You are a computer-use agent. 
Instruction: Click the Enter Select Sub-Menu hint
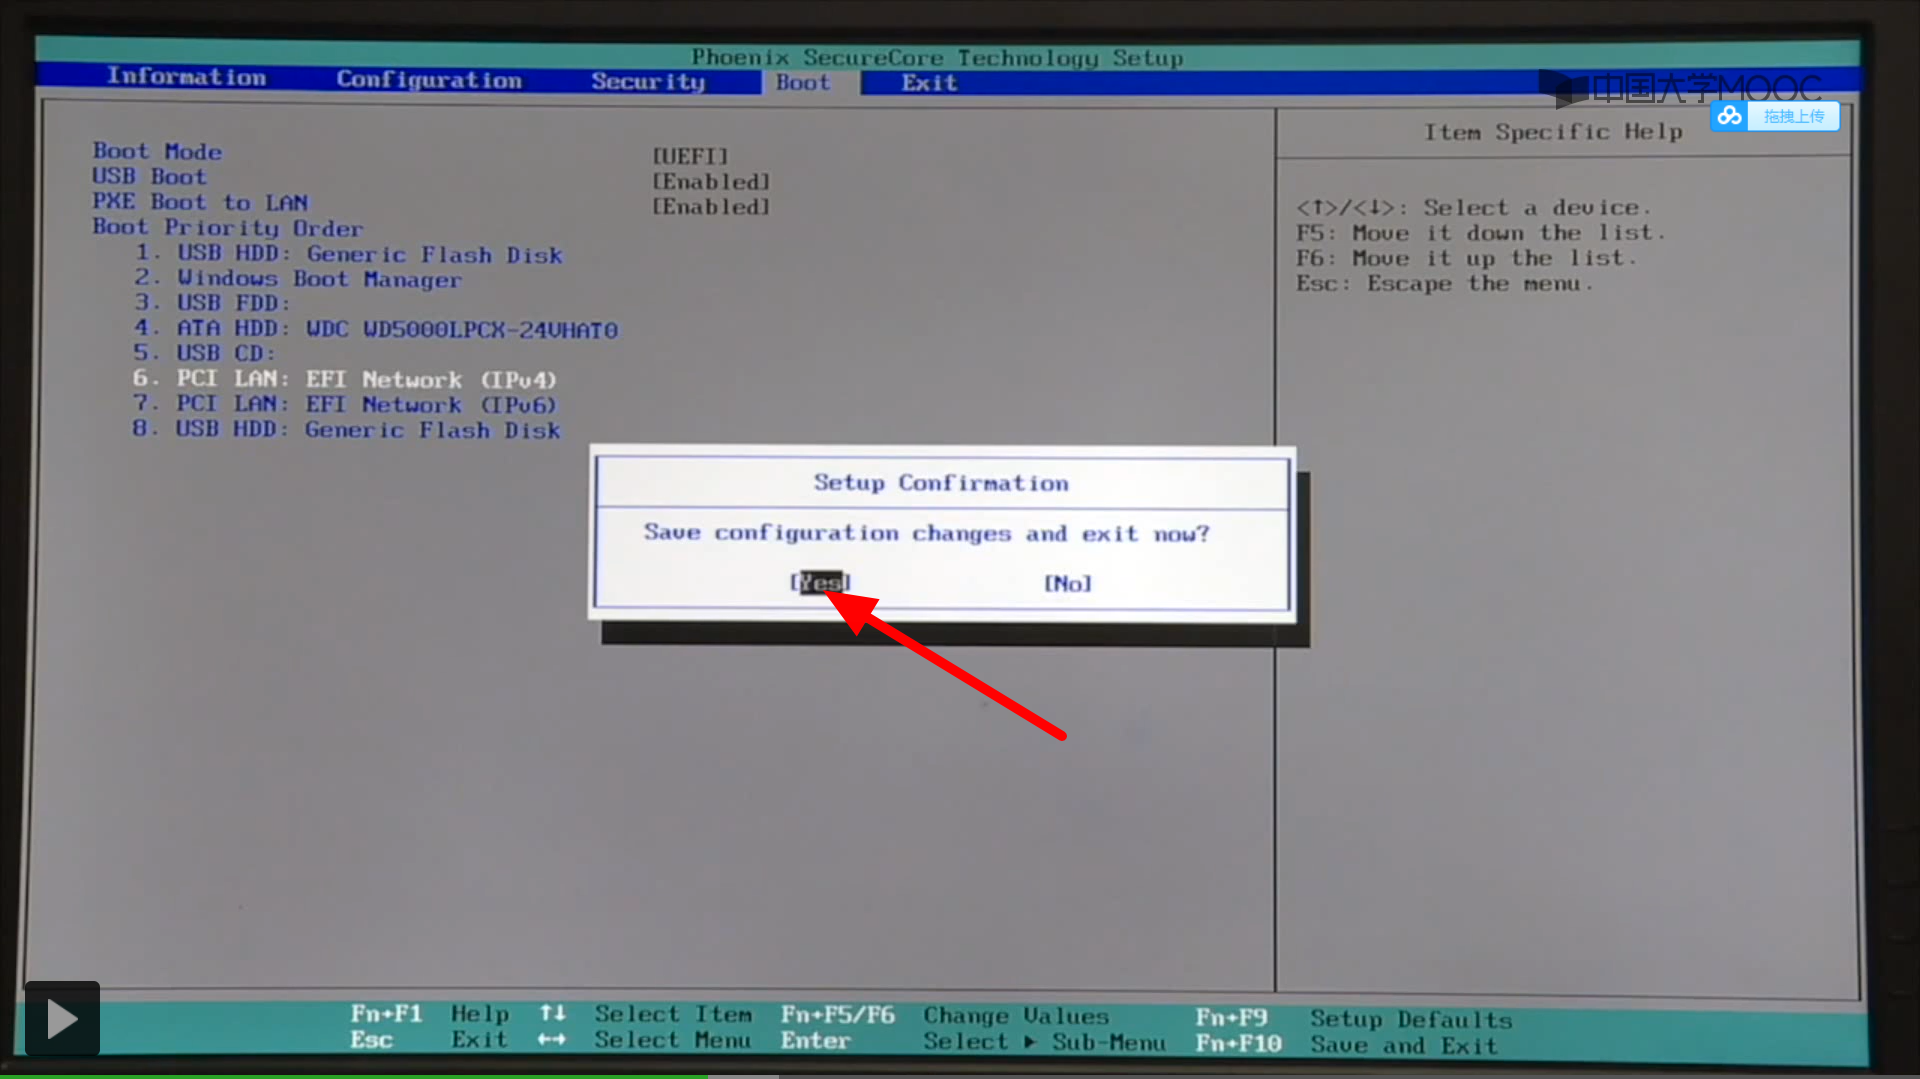click(973, 1041)
